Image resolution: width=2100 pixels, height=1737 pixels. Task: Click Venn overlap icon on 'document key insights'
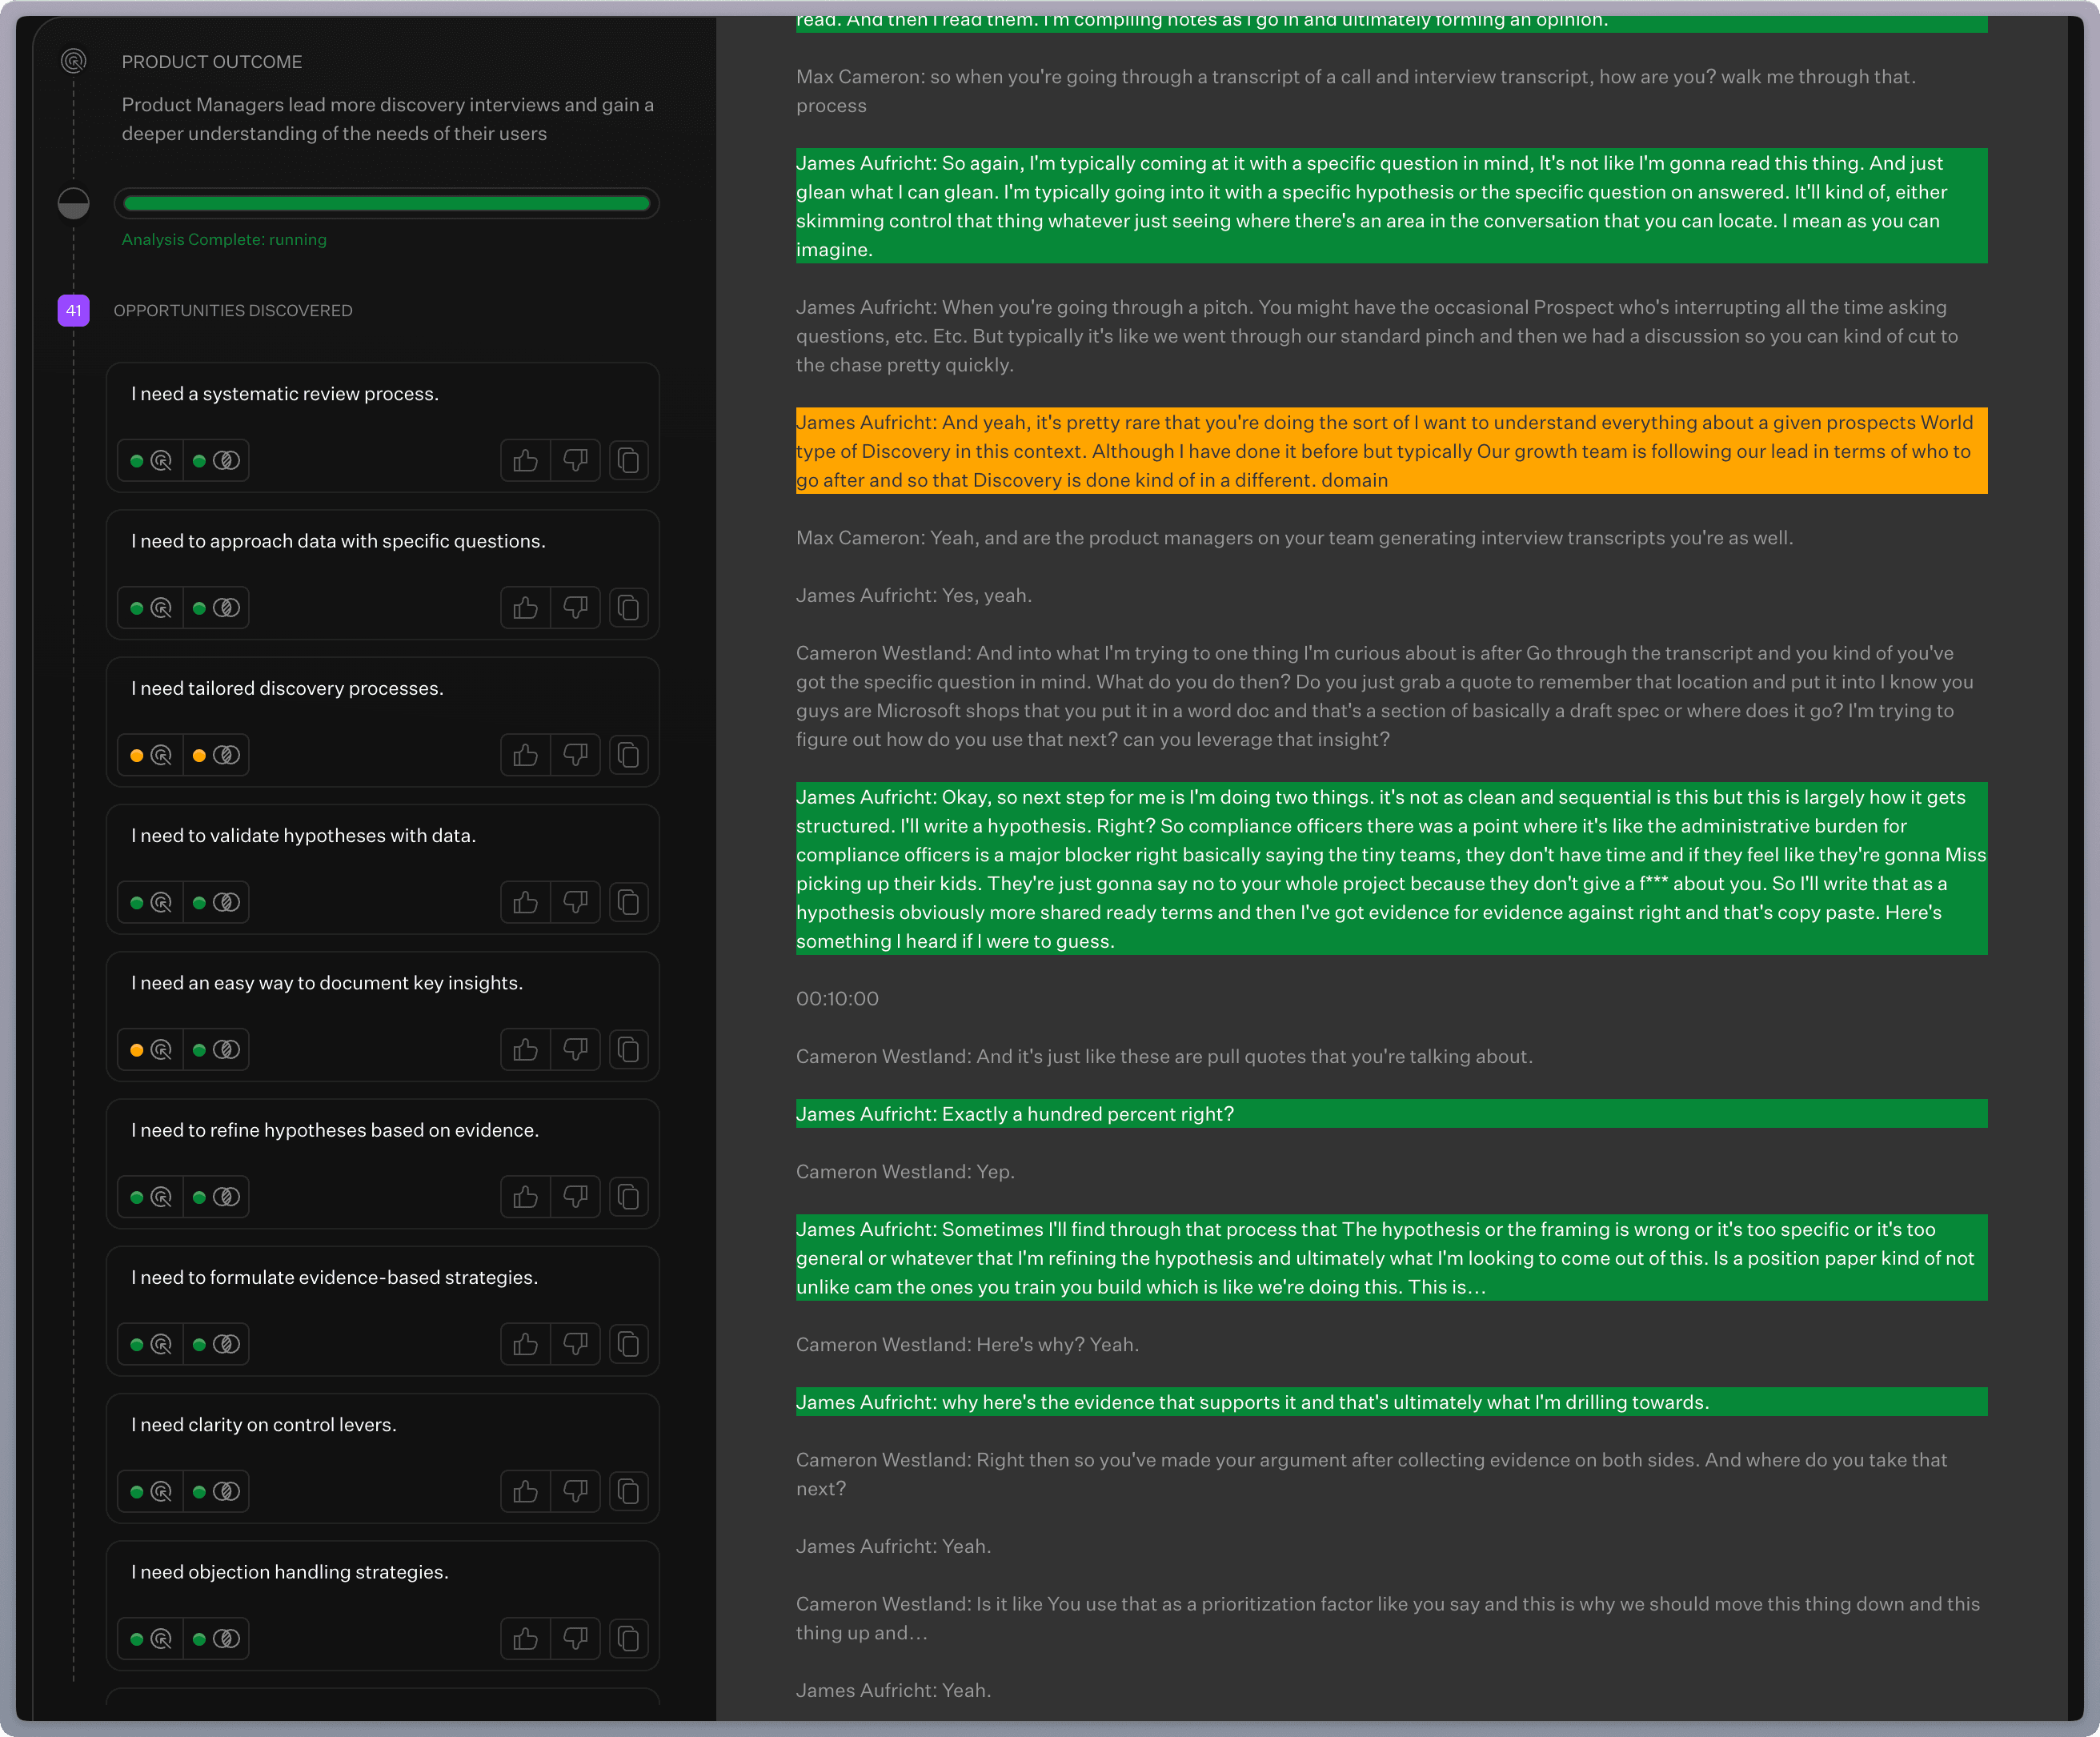(227, 1050)
